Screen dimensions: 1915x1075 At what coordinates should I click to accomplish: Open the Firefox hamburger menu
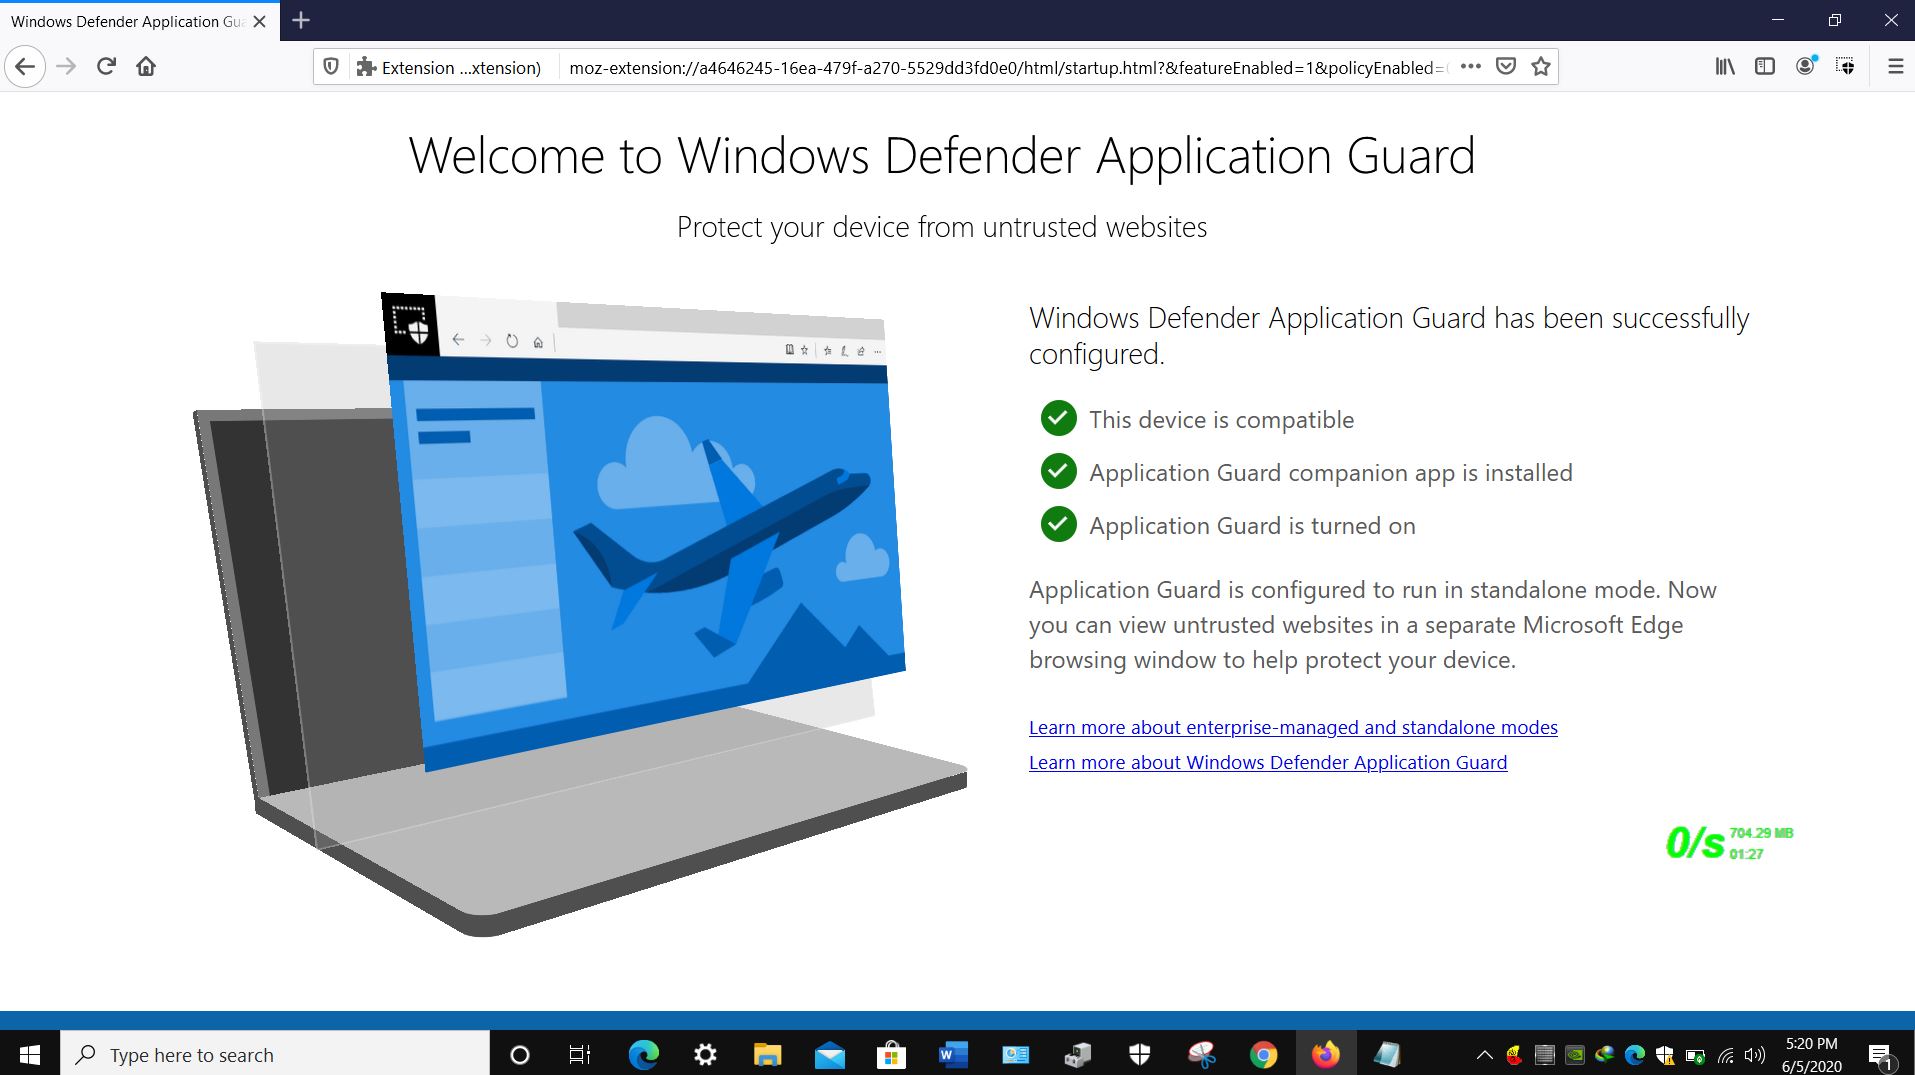(x=1895, y=67)
